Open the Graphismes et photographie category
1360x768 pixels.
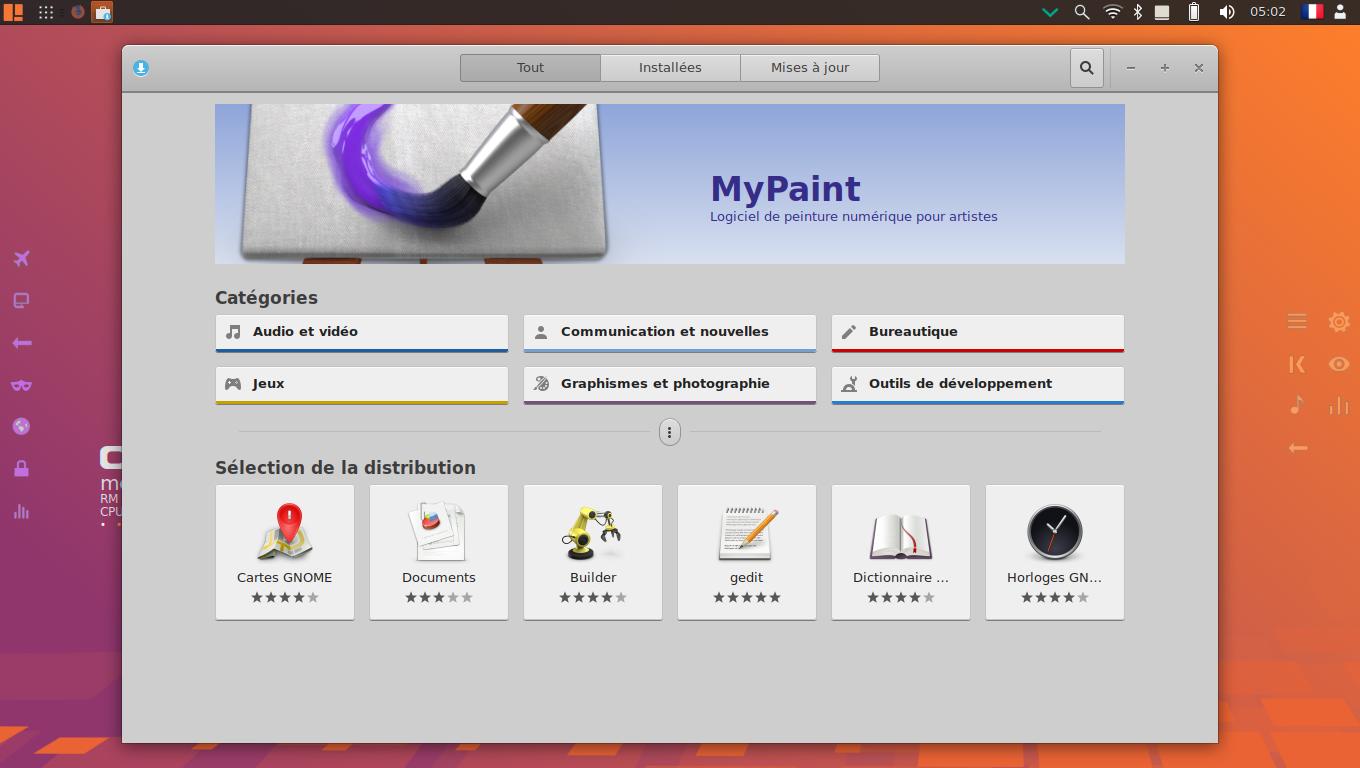[670, 385]
